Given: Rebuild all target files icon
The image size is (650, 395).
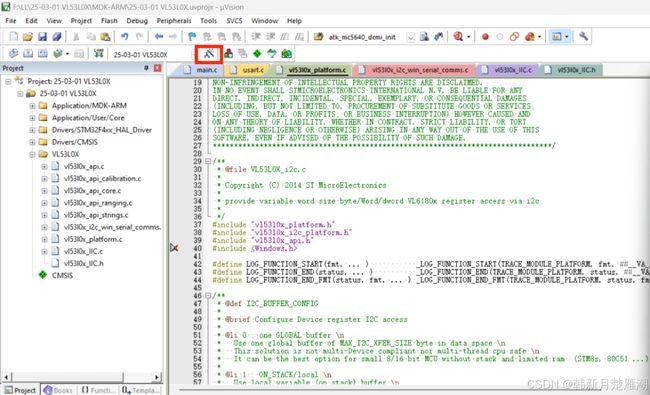Looking at the screenshot, I should 42,53.
